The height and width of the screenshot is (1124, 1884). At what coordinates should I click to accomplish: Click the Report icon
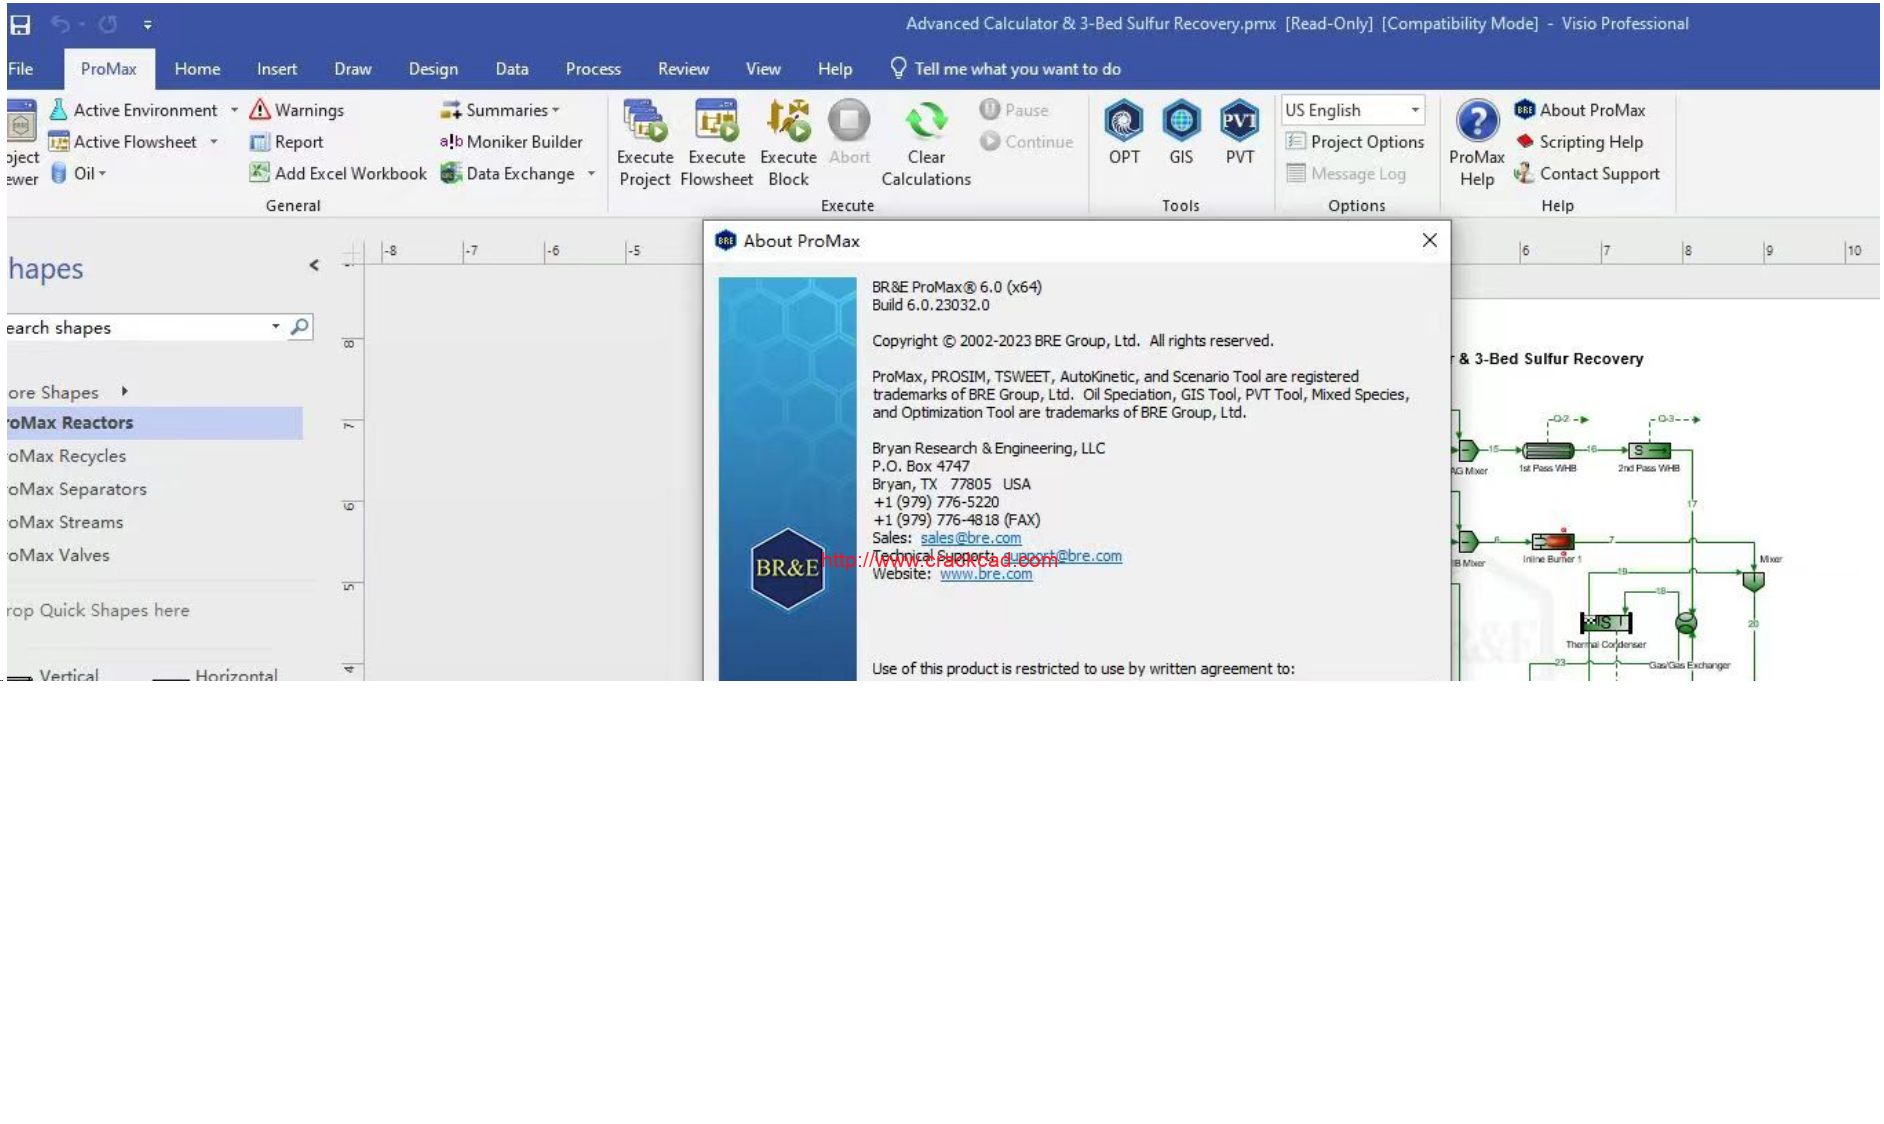click(260, 142)
